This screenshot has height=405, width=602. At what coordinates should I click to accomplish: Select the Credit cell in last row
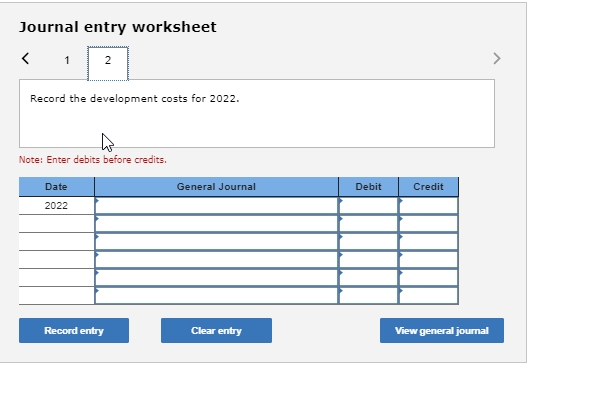point(428,296)
